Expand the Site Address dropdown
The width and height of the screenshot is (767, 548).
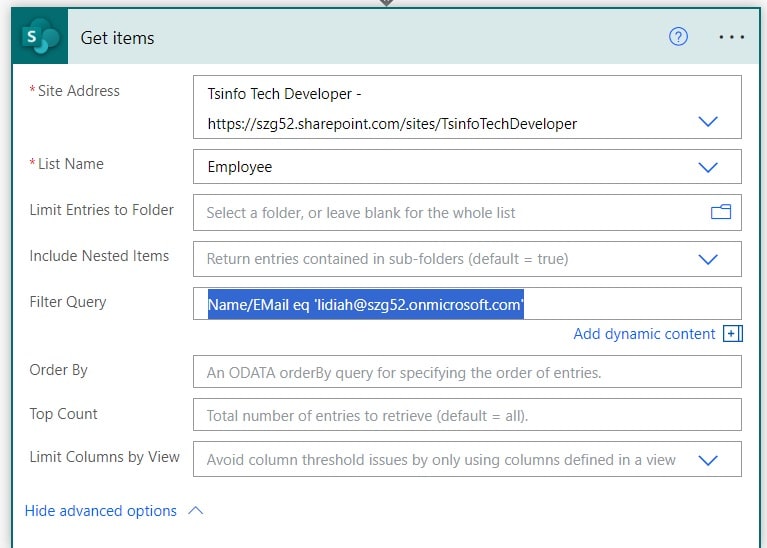click(708, 121)
